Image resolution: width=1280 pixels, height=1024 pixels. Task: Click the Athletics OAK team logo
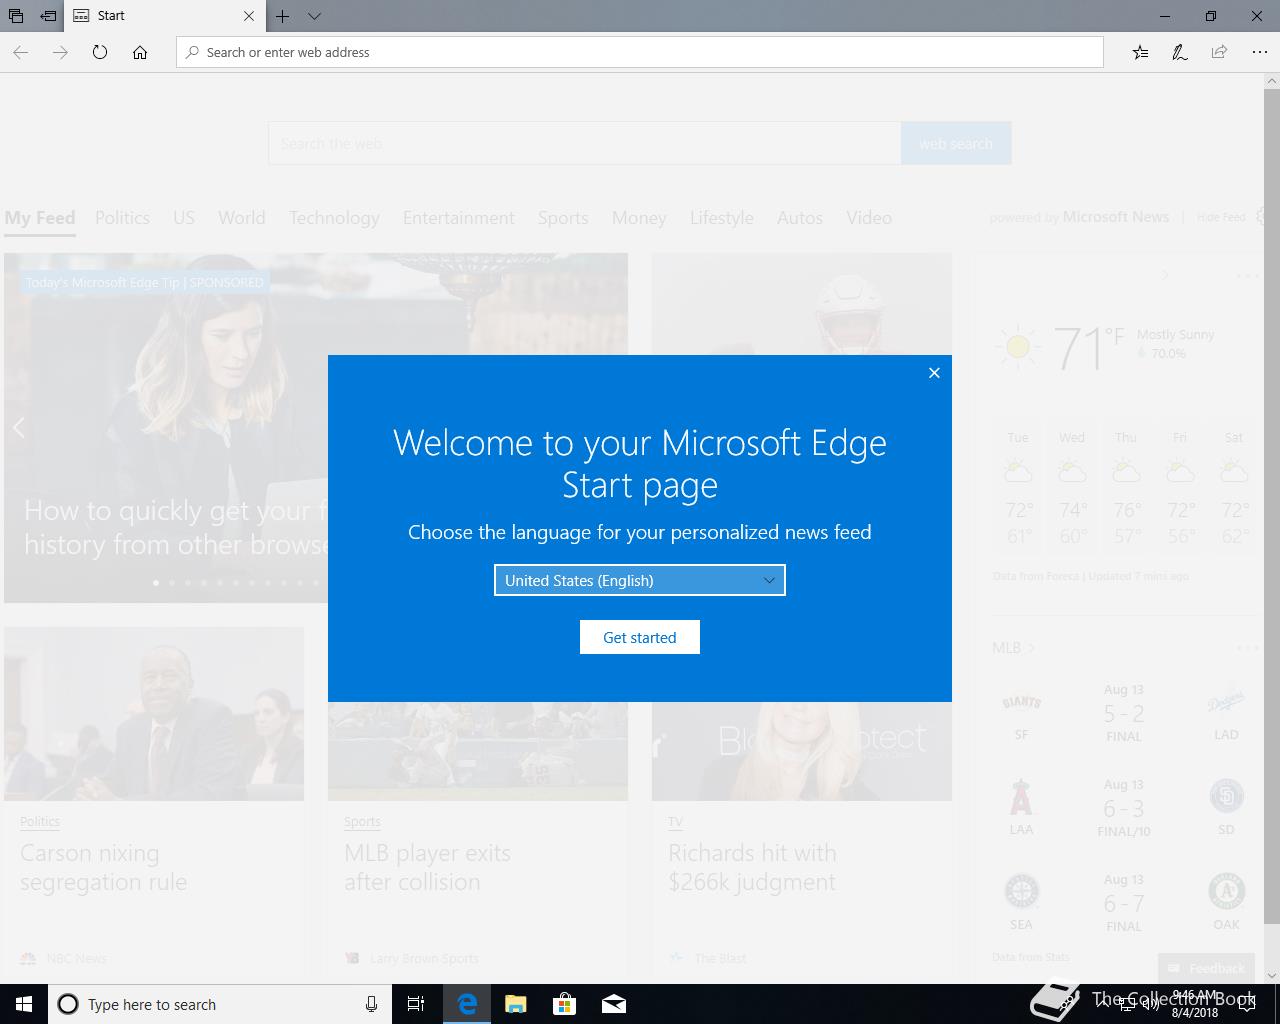click(x=1226, y=891)
